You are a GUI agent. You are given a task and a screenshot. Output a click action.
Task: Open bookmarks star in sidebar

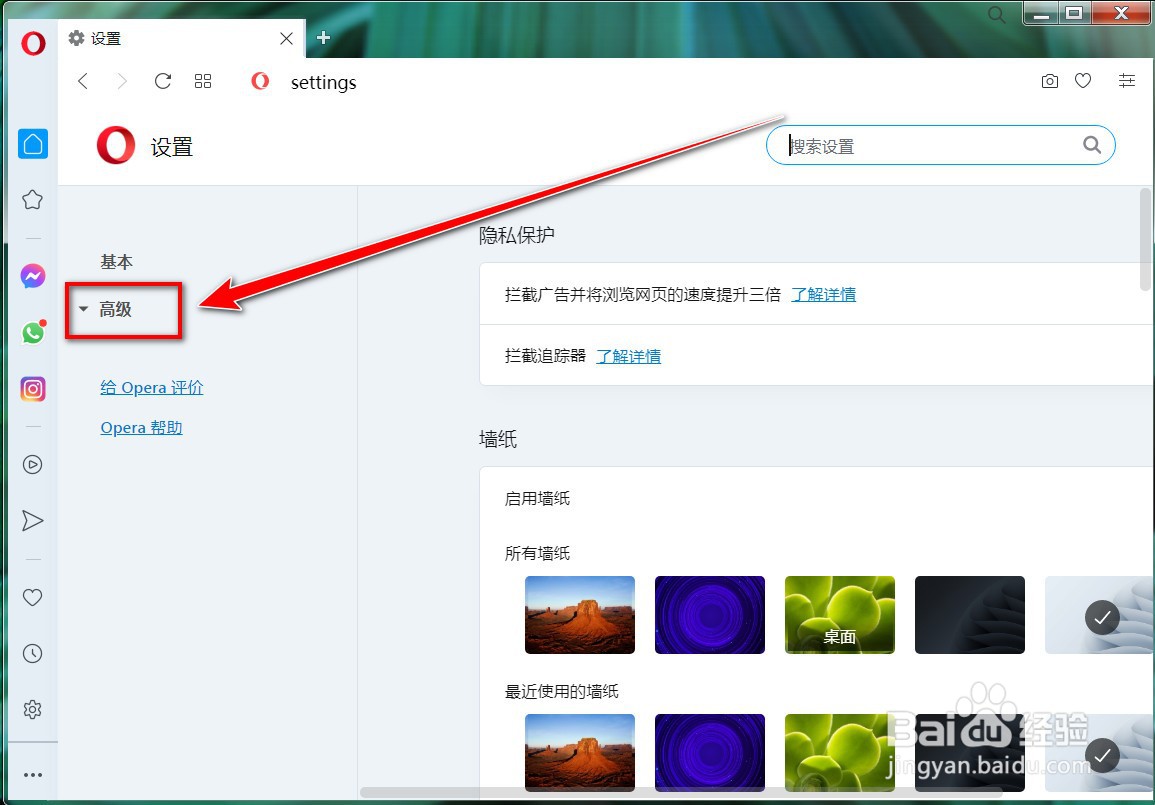(x=32, y=200)
